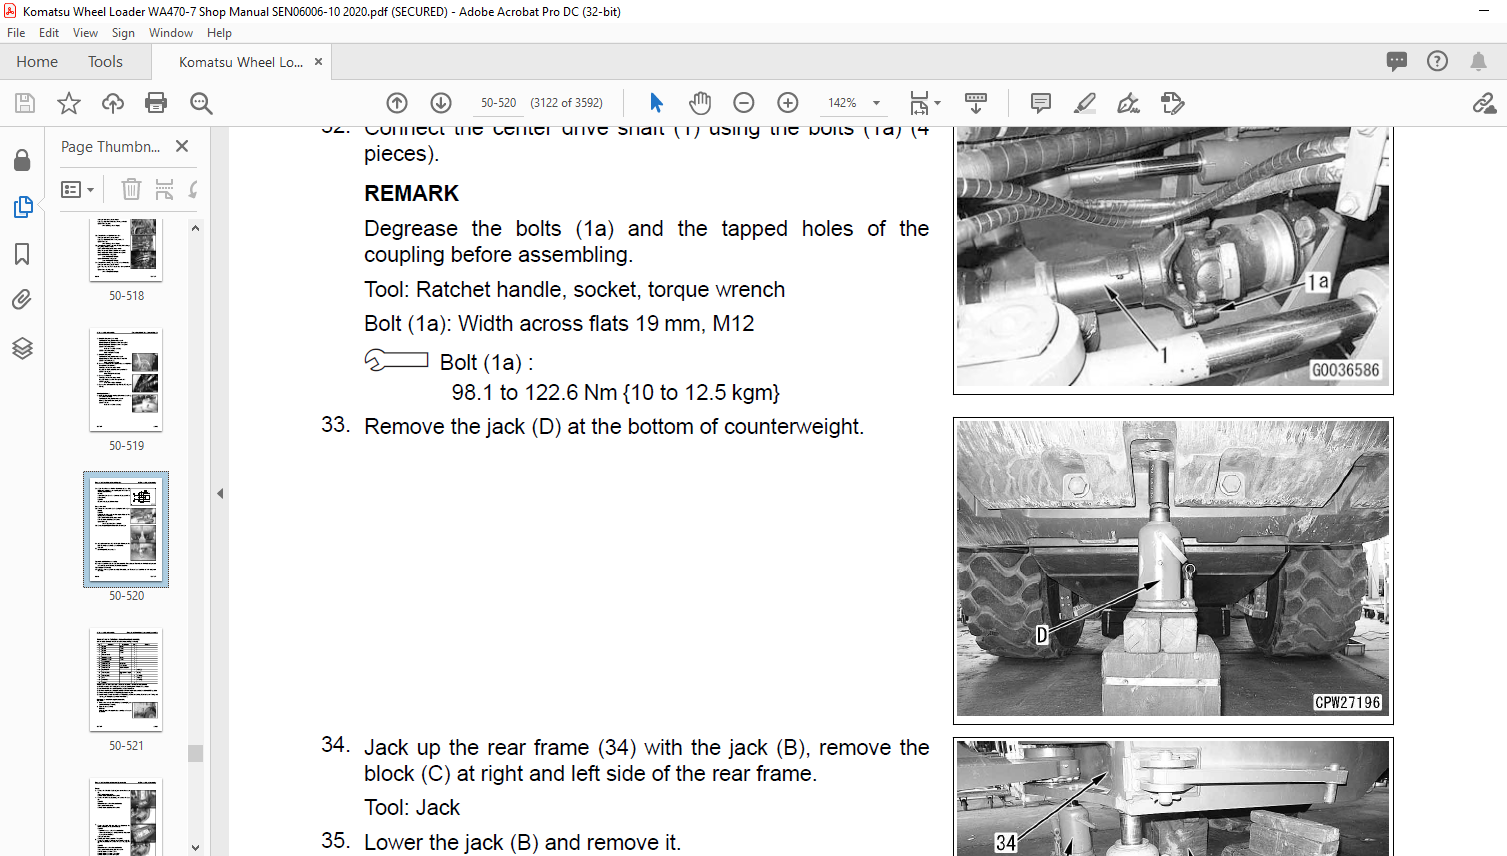Click the text "Bolt (1a): Width across flats 19 mm, M12"
The width and height of the screenshot is (1507, 856).
tap(559, 324)
